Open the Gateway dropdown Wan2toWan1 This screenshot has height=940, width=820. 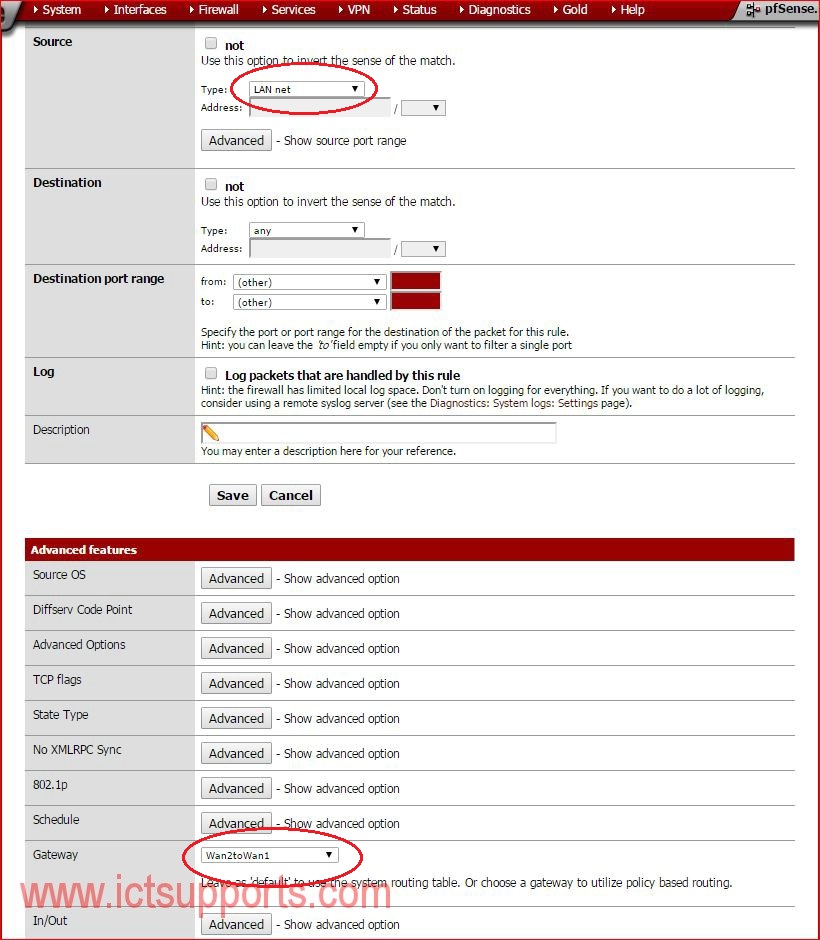[x=270, y=855]
